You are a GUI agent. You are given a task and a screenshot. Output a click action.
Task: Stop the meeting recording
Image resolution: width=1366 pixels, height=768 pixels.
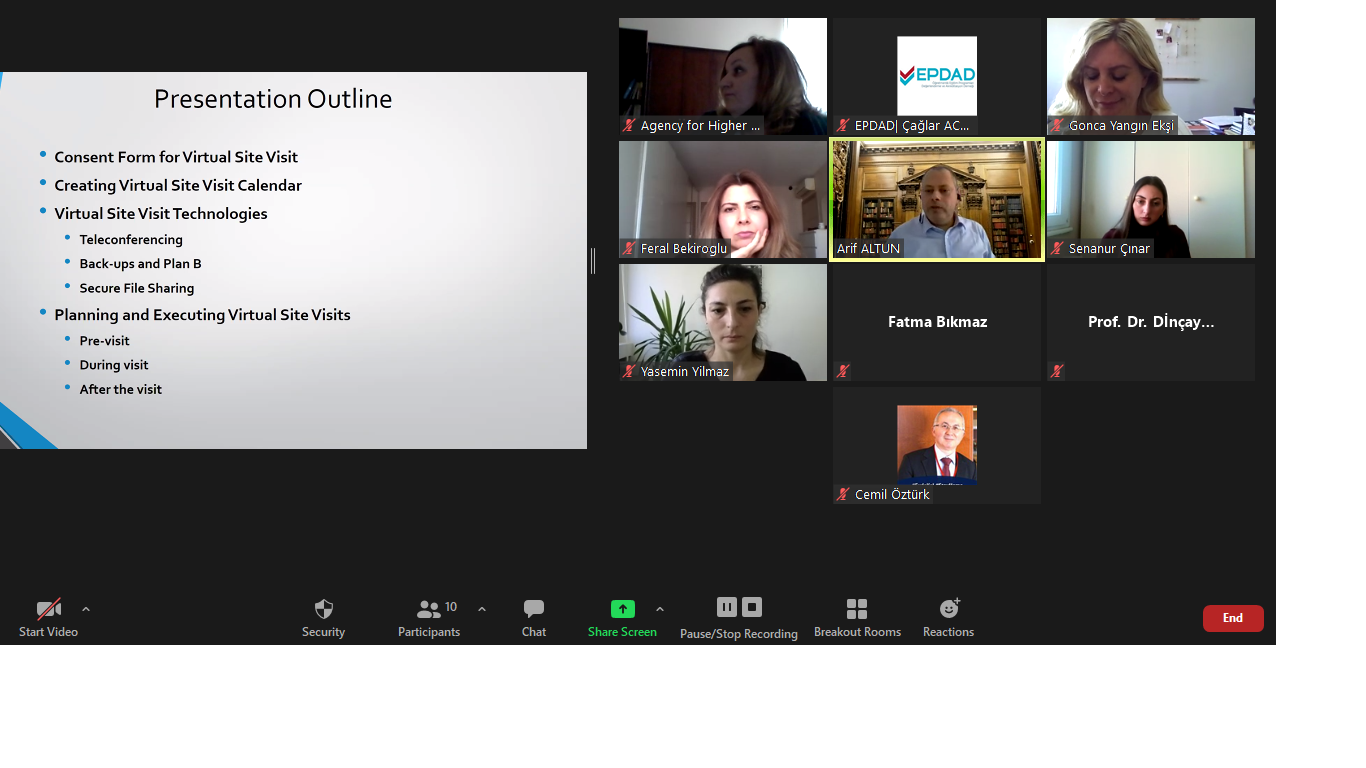point(752,607)
